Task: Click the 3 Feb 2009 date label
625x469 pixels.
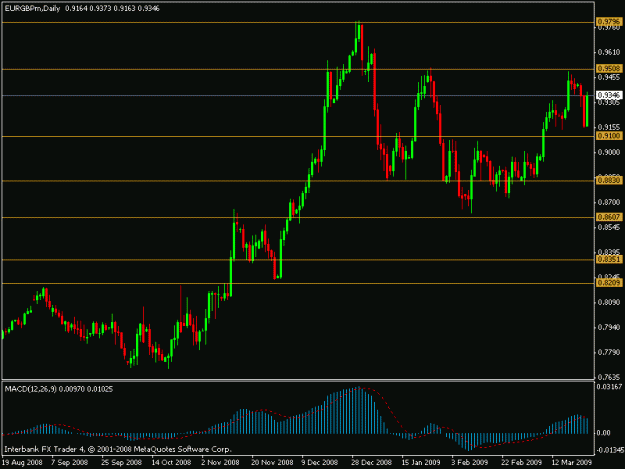Action: tap(470, 463)
